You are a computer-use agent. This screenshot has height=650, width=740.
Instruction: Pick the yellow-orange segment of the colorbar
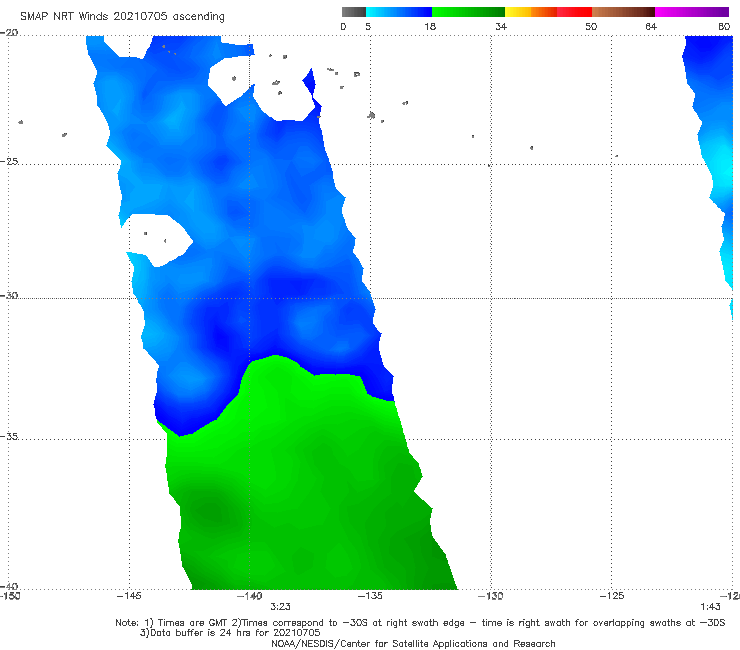coord(531,12)
